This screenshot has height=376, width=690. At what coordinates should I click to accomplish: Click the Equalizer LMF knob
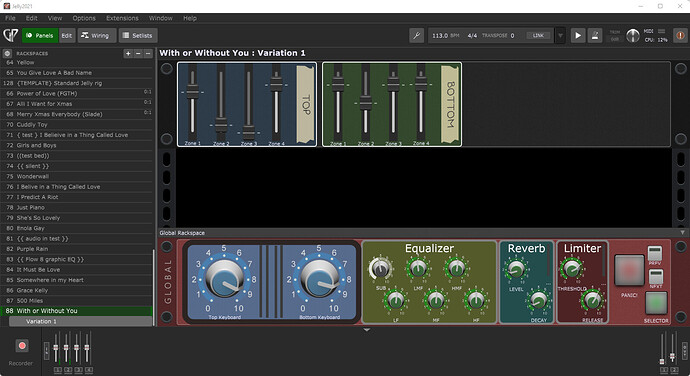418,268
